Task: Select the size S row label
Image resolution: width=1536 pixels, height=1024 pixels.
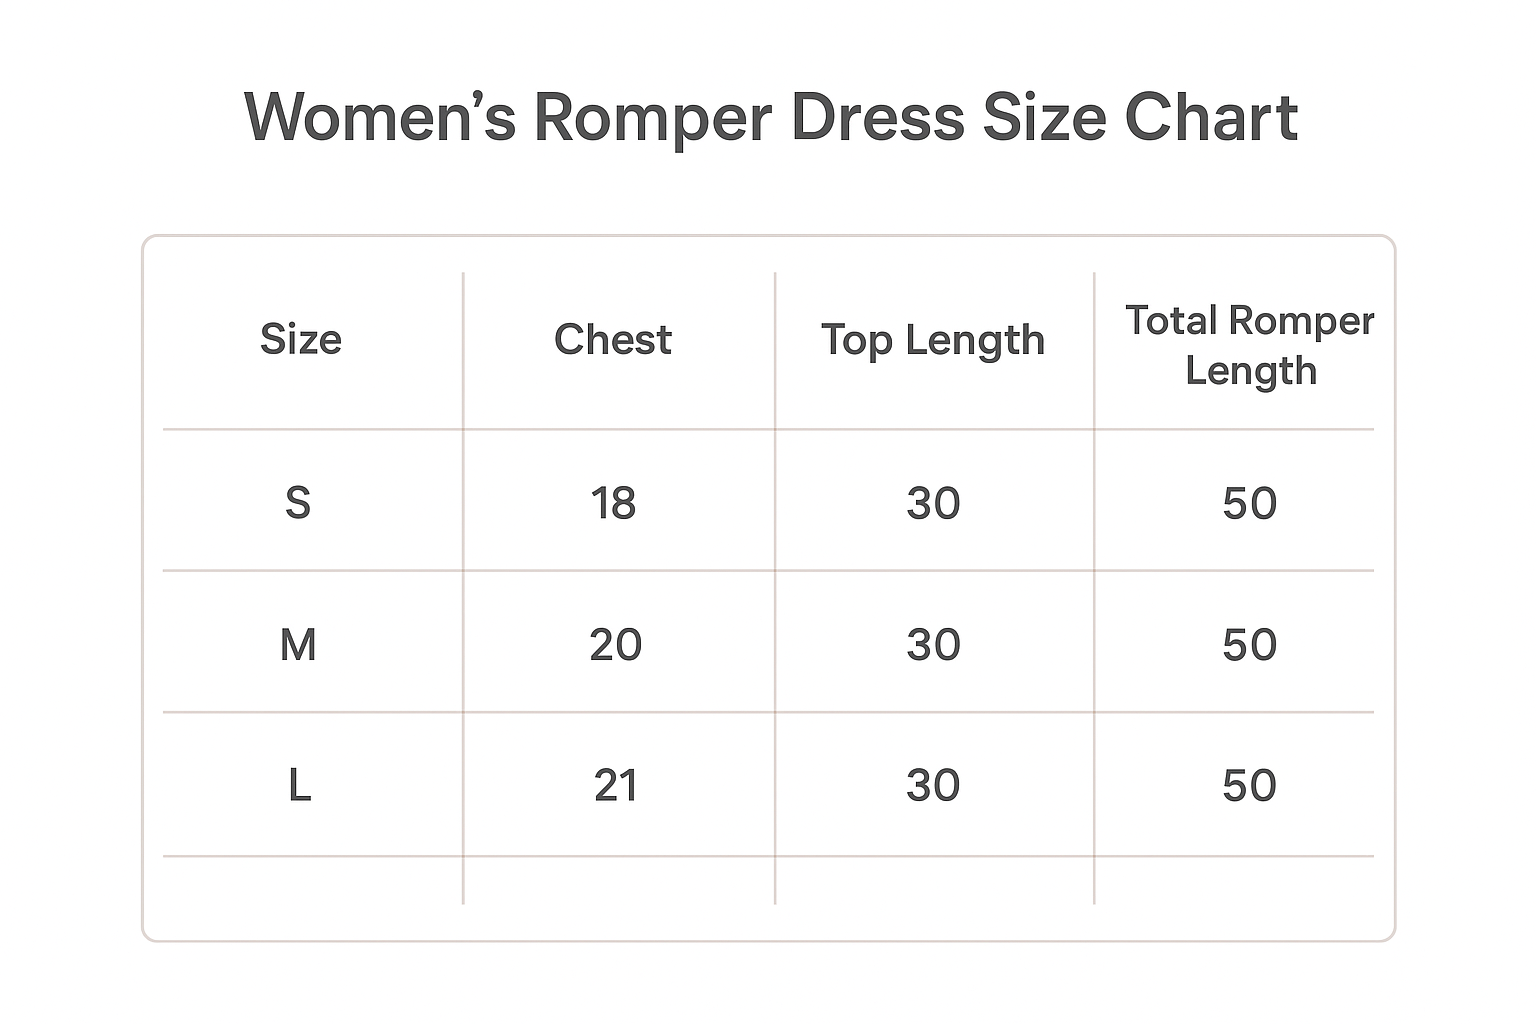Action: point(298,503)
